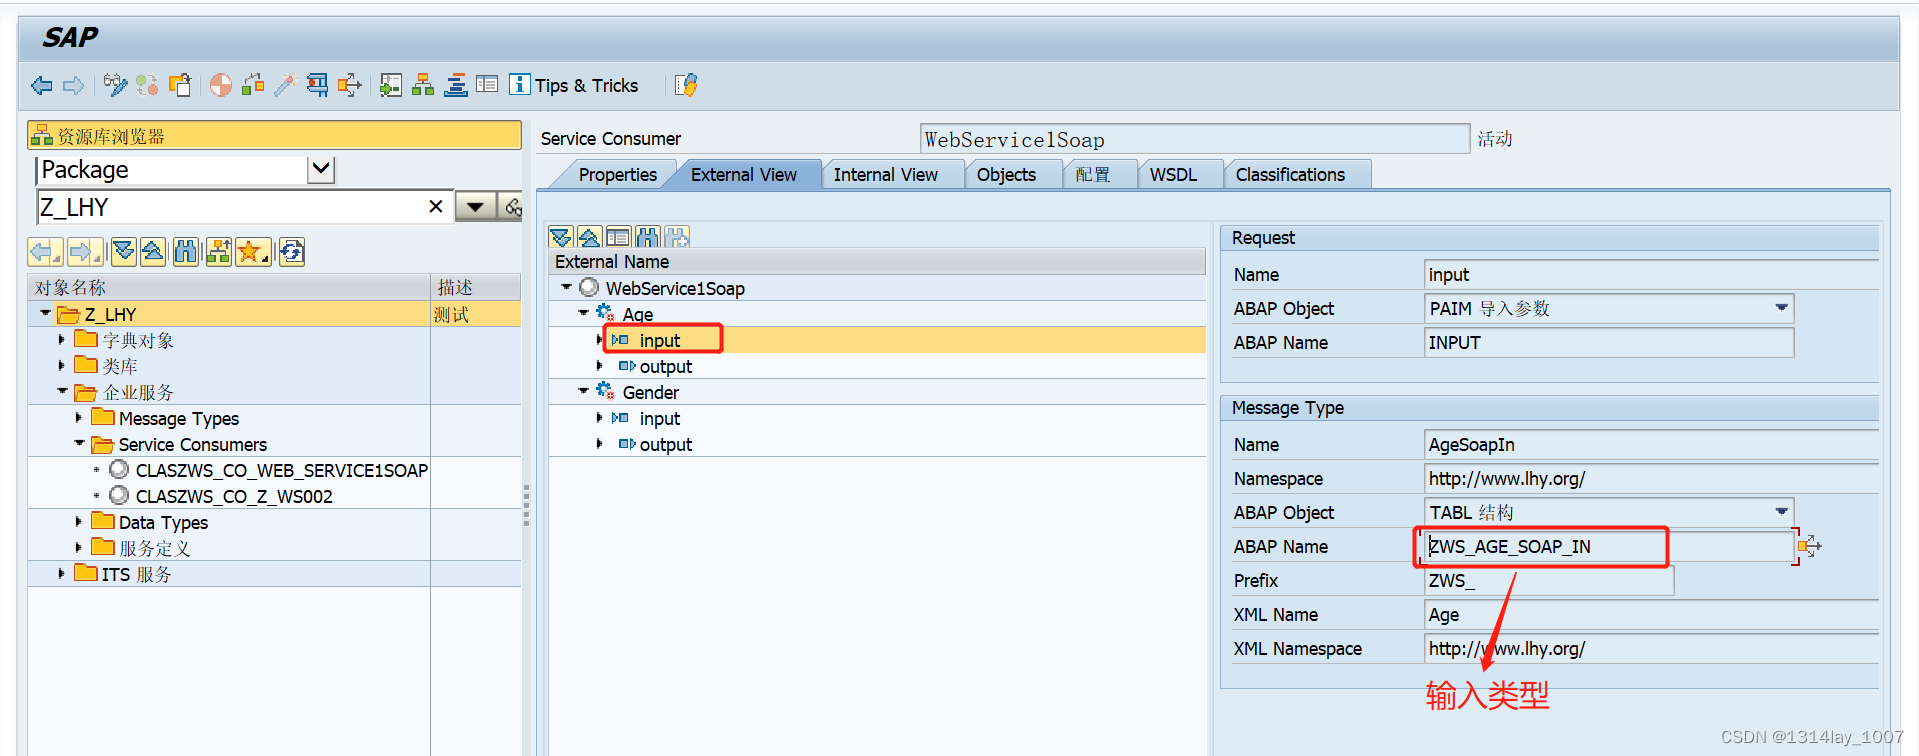The height and width of the screenshot is (756, 1919).
Task: Click the binoculars Find icon in repository browser
Action: coord(186,252)
